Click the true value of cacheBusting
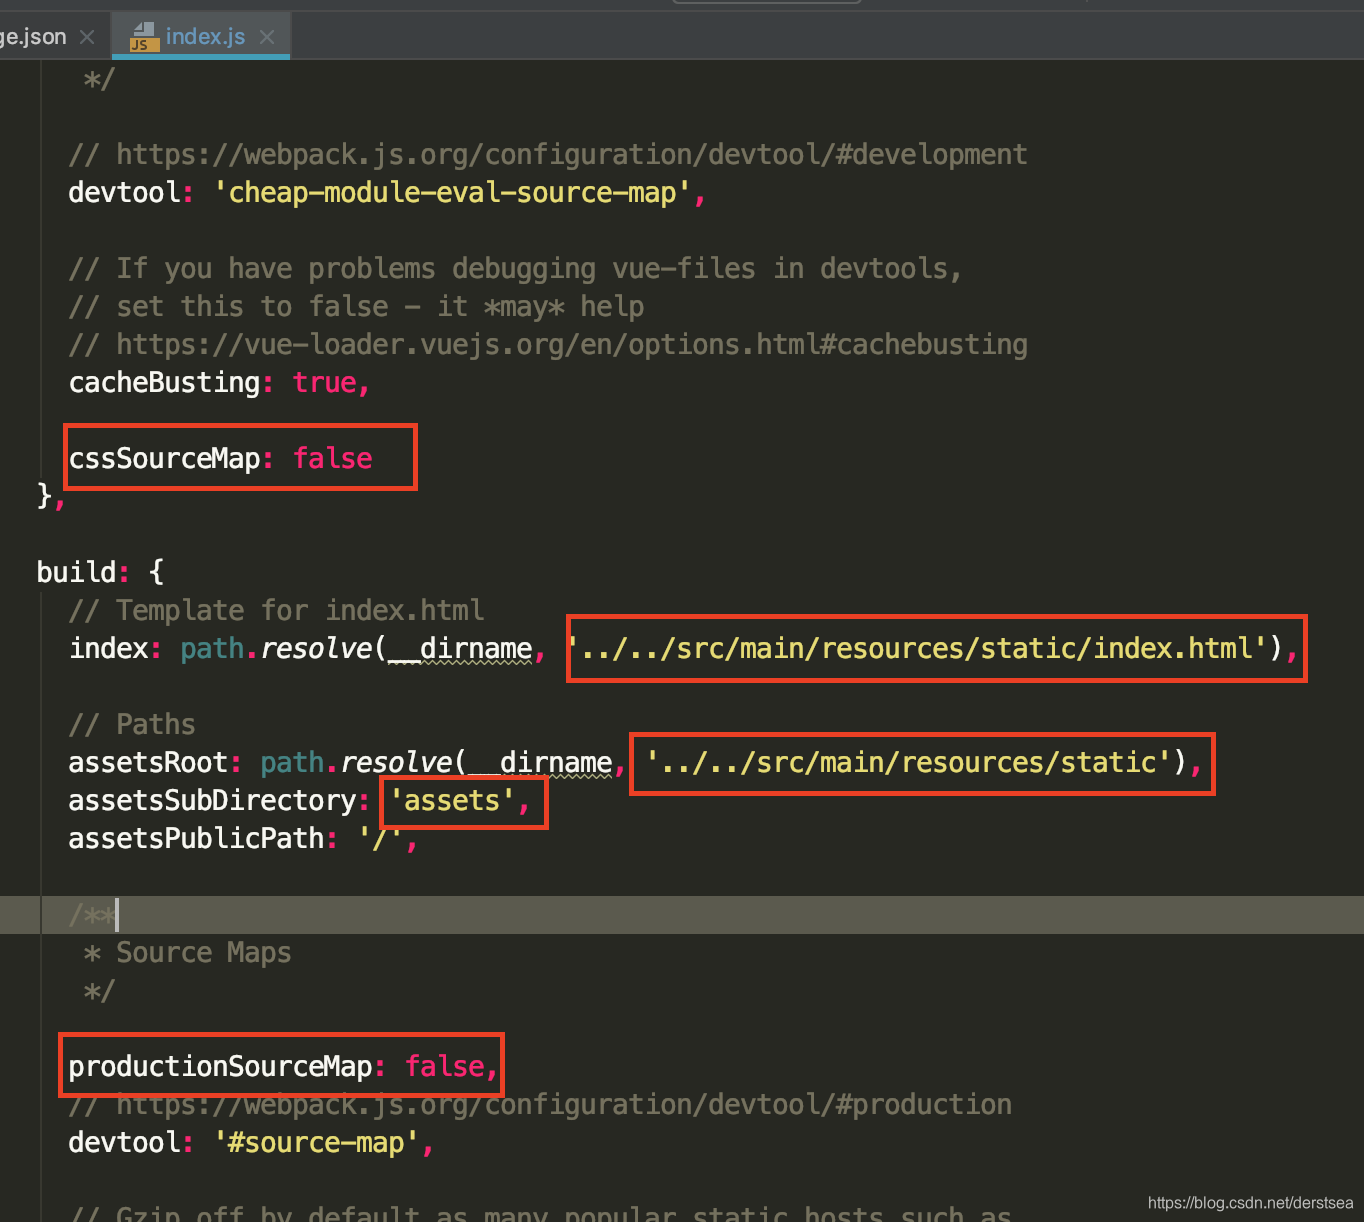 point(324,382)
